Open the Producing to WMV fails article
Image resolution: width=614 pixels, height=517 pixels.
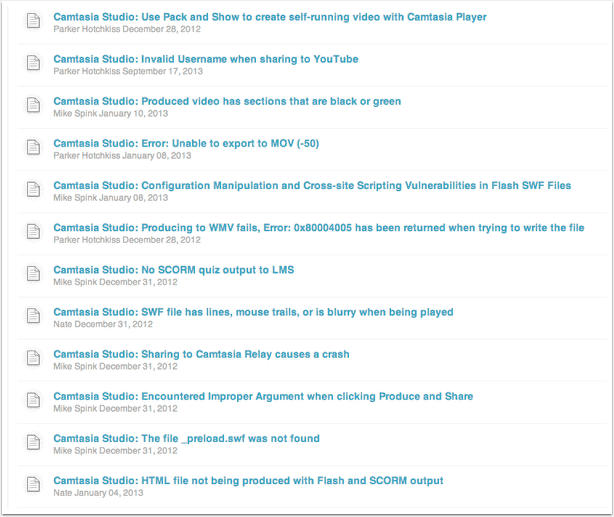319,228
